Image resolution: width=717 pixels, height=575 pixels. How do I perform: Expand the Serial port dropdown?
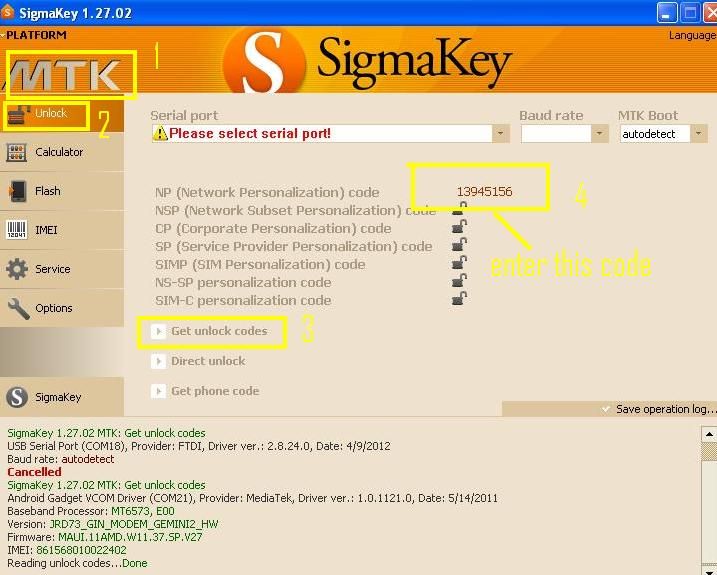tap(501, 134)
